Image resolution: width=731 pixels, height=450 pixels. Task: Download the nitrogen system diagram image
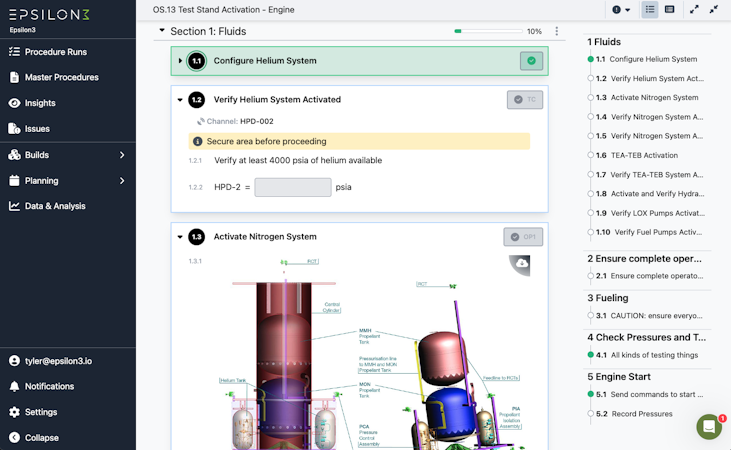click(x=522, y=263)
